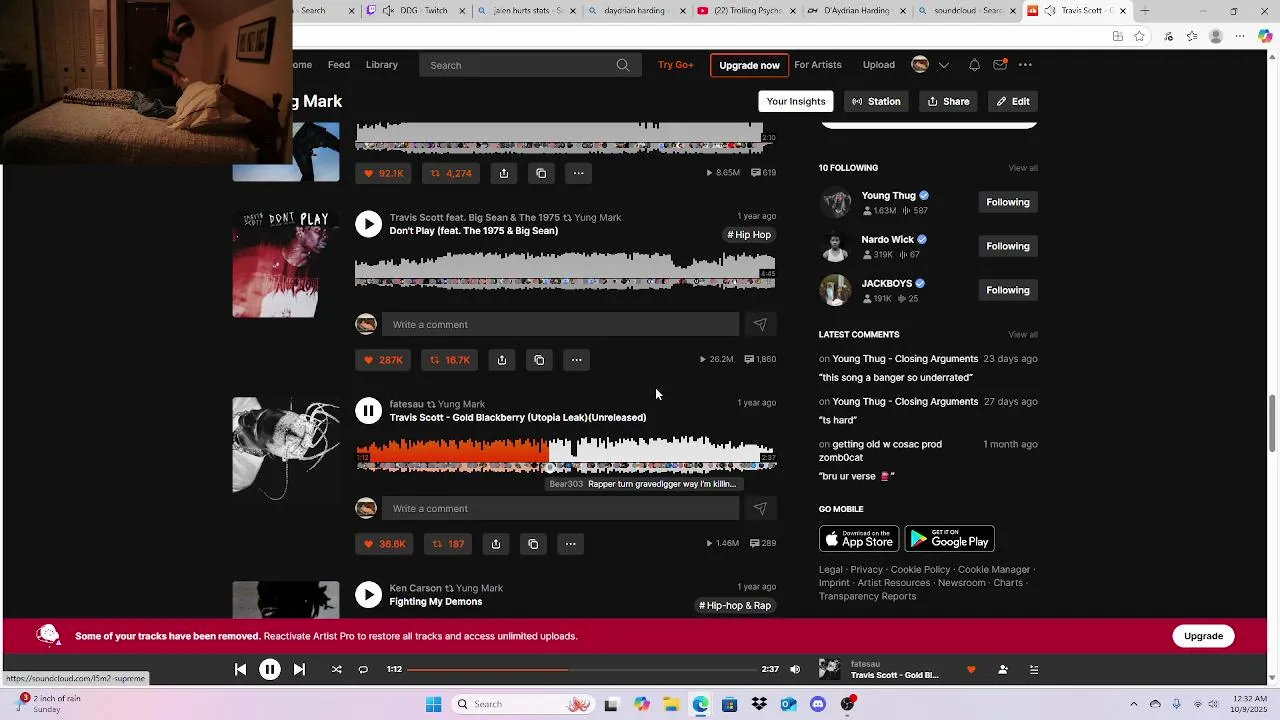Toggle like on Gold Blackberry (36.8K)
The image size is (1280, 720).
point(384,544)
